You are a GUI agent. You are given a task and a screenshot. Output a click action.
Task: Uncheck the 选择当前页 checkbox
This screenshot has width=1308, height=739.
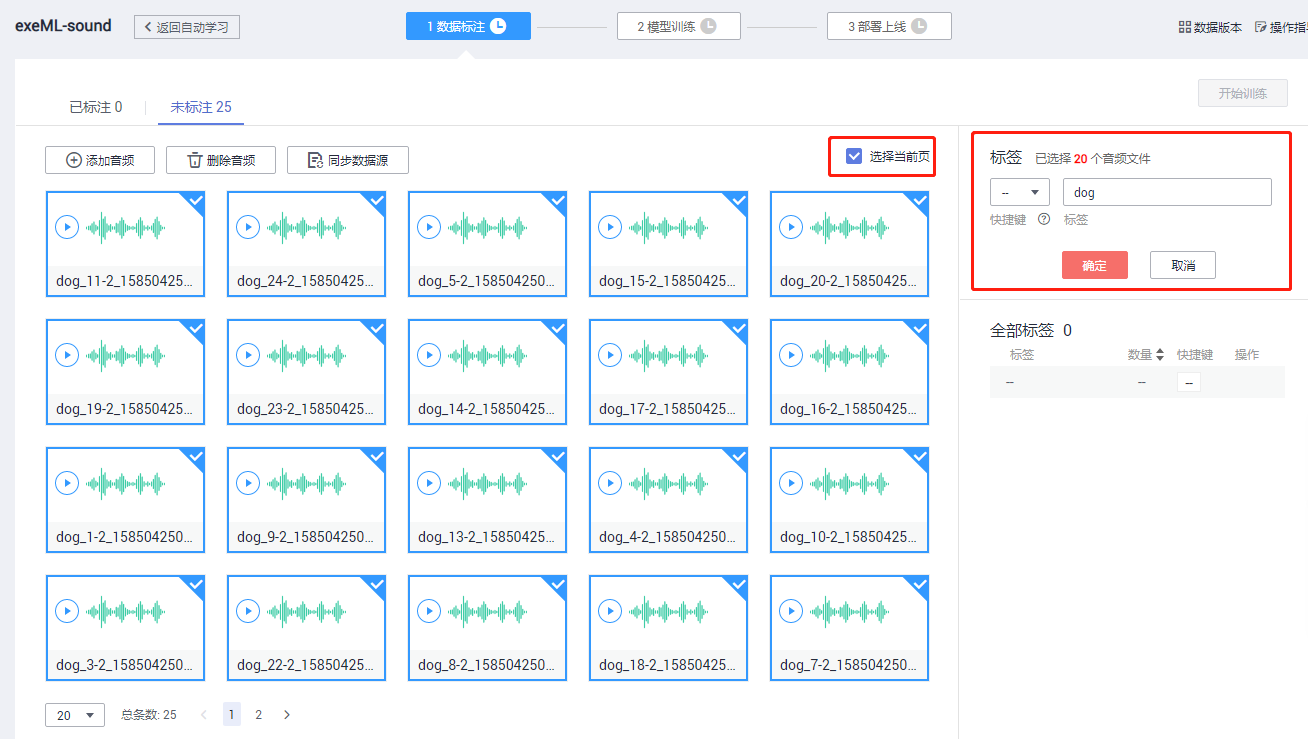(x=854, y=156)
